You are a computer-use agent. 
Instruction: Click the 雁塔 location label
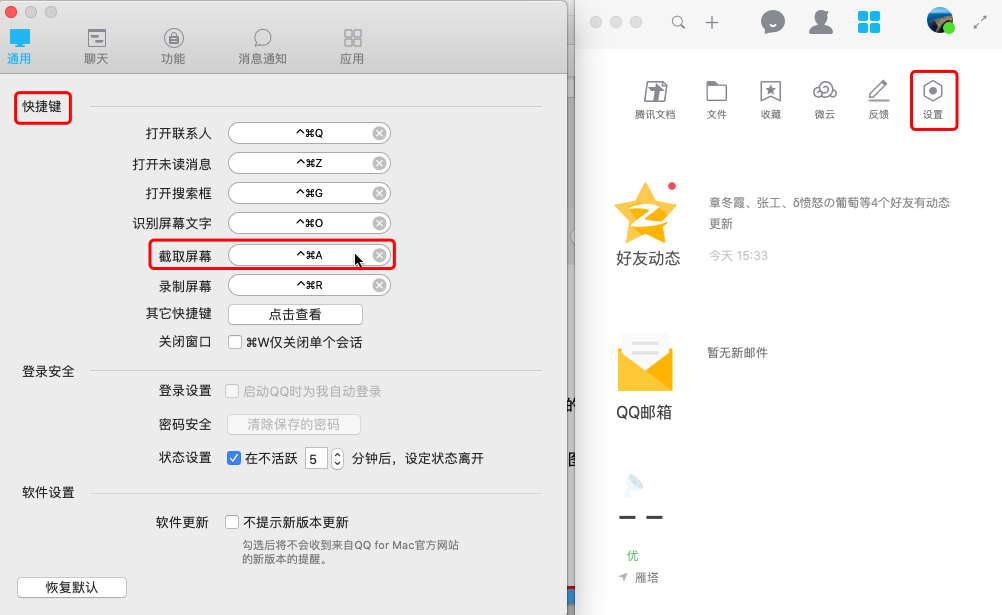tap(647, 578)
